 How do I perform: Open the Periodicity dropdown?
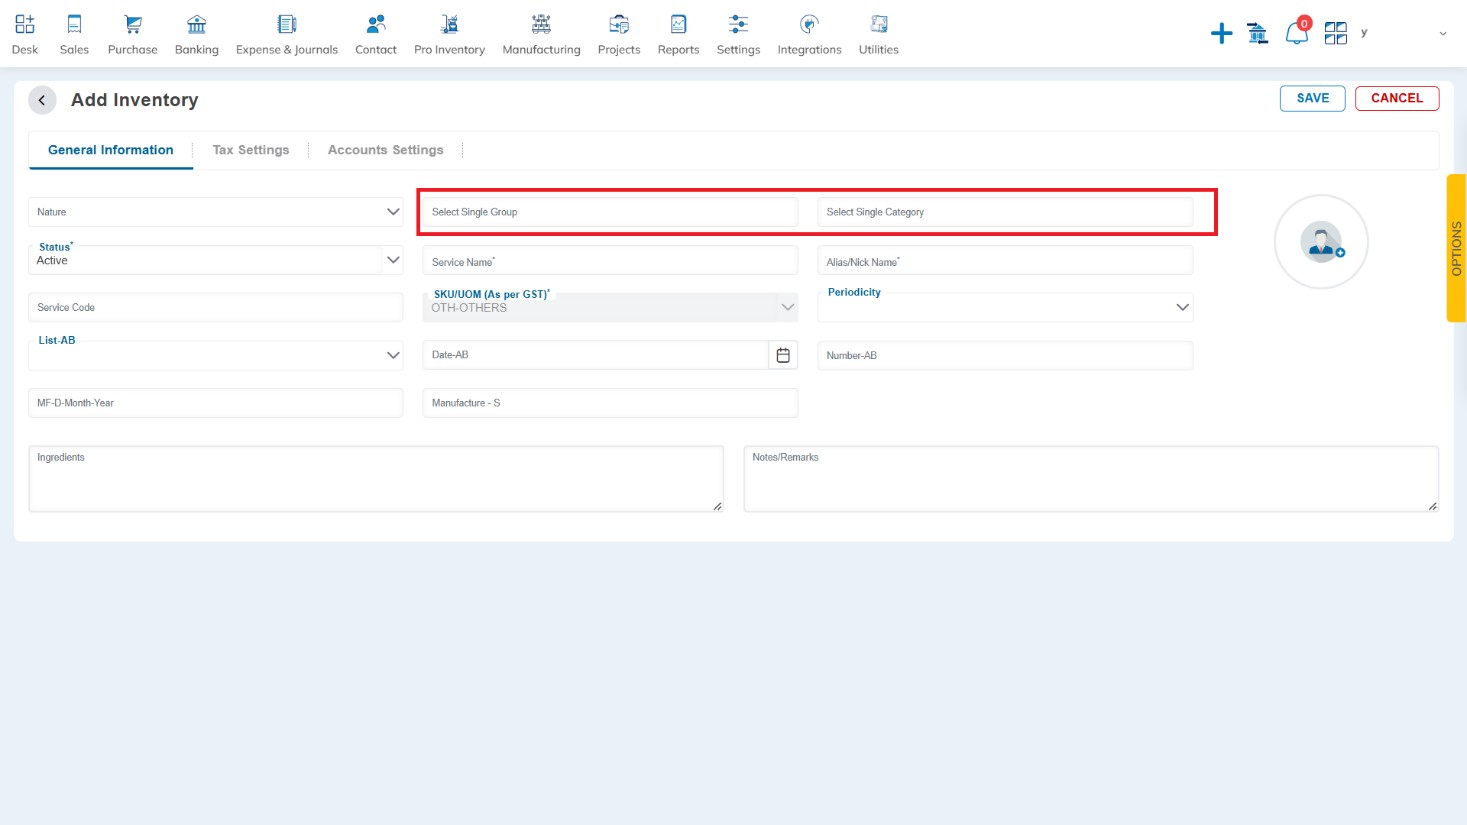tap(1182, 307)
